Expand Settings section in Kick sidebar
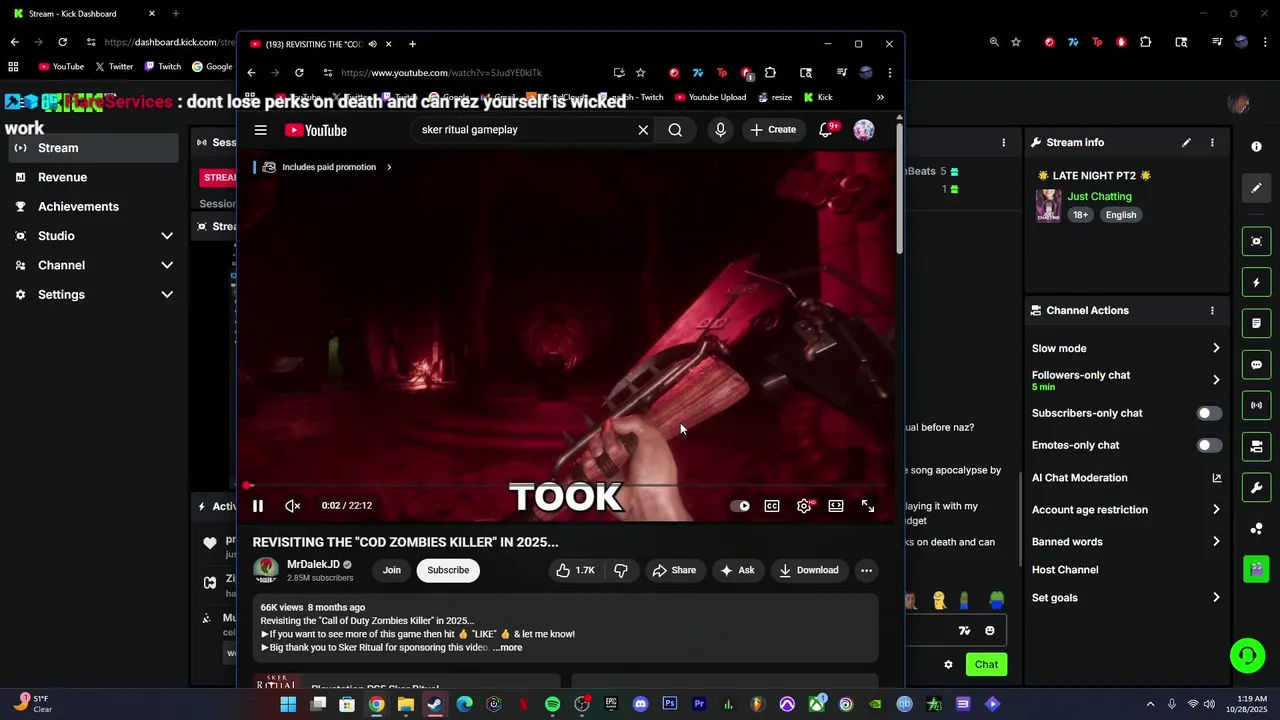Image resolution: width=1280 pixels, height=720 pixels. coord(94,295)
